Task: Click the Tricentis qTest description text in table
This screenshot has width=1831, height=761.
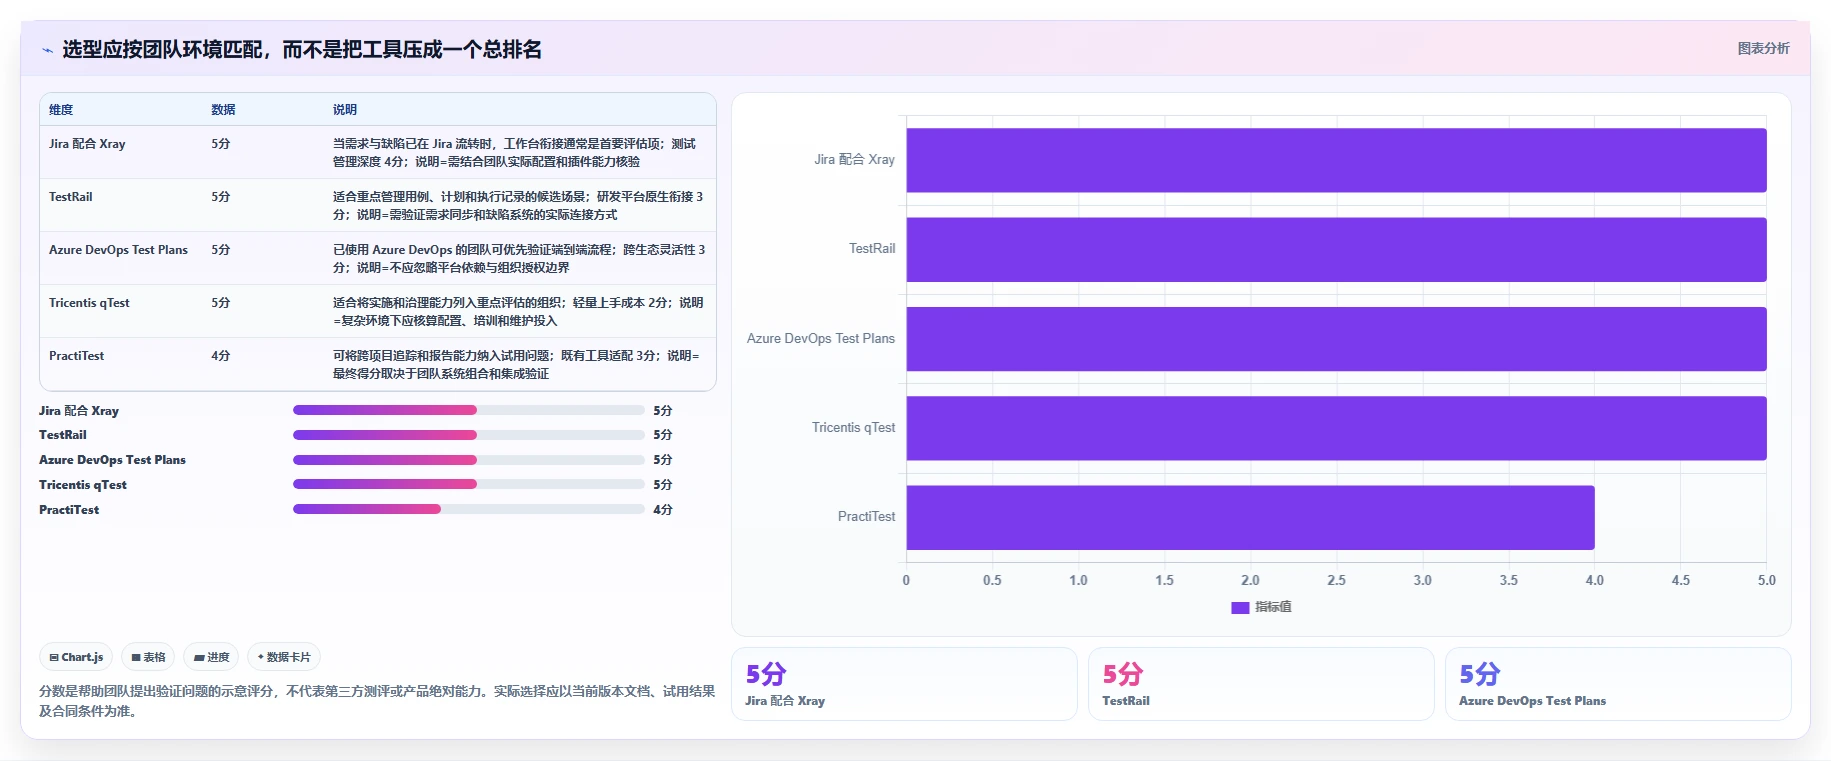Action: (518, 312)
